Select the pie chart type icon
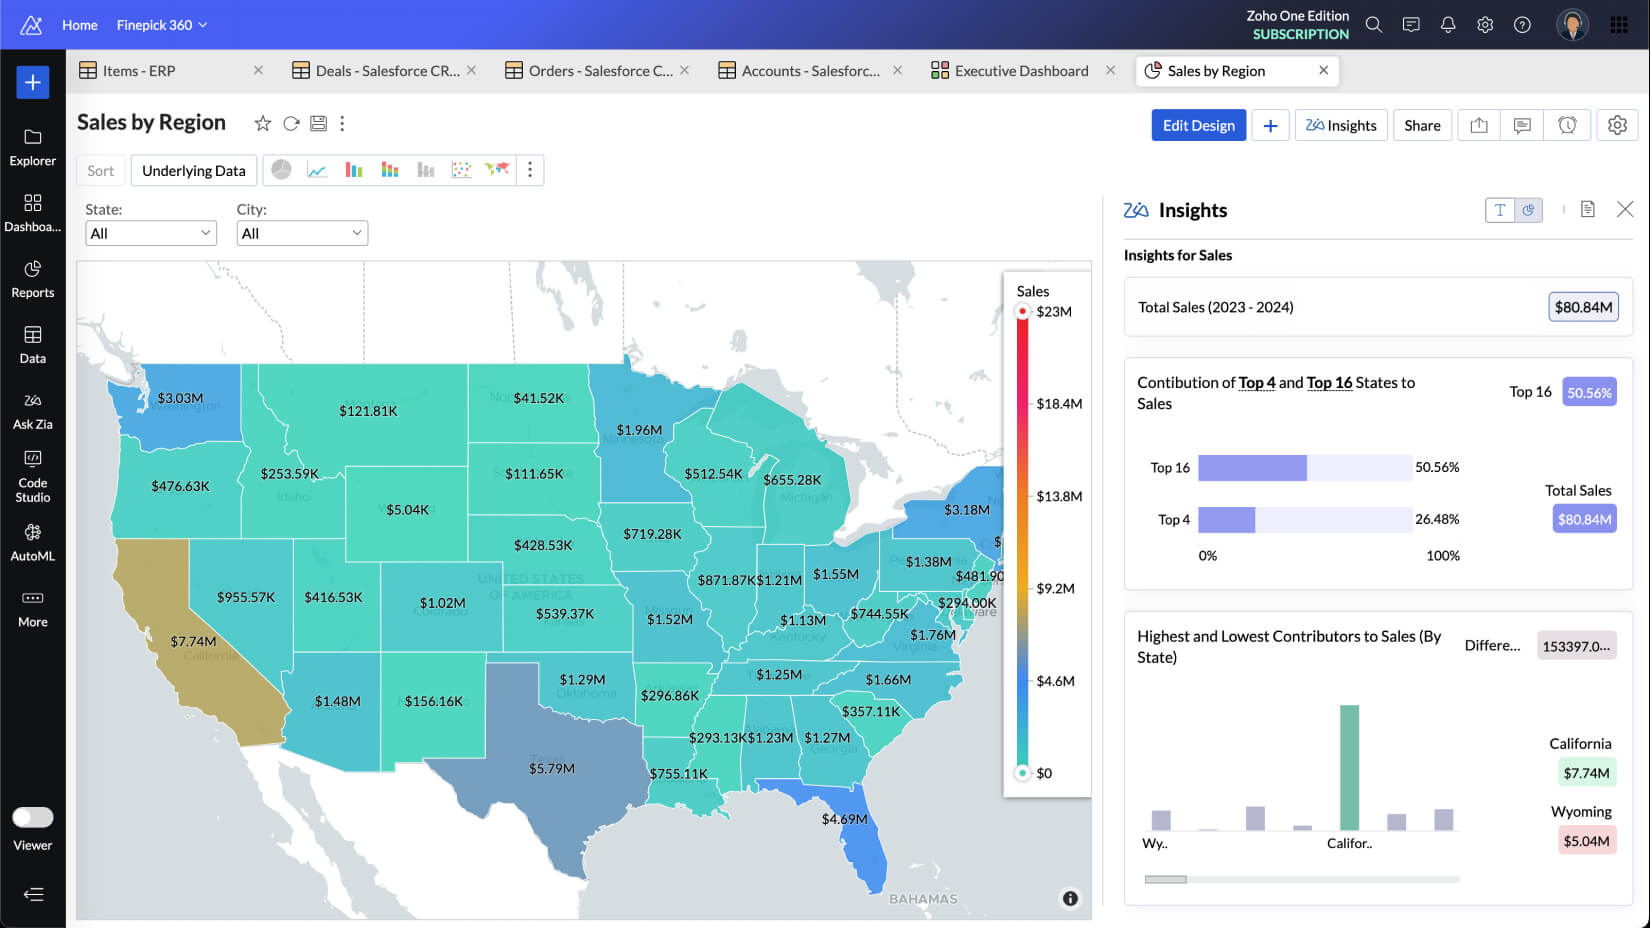This screenshot has height=928, width=1650. point(282,170)
